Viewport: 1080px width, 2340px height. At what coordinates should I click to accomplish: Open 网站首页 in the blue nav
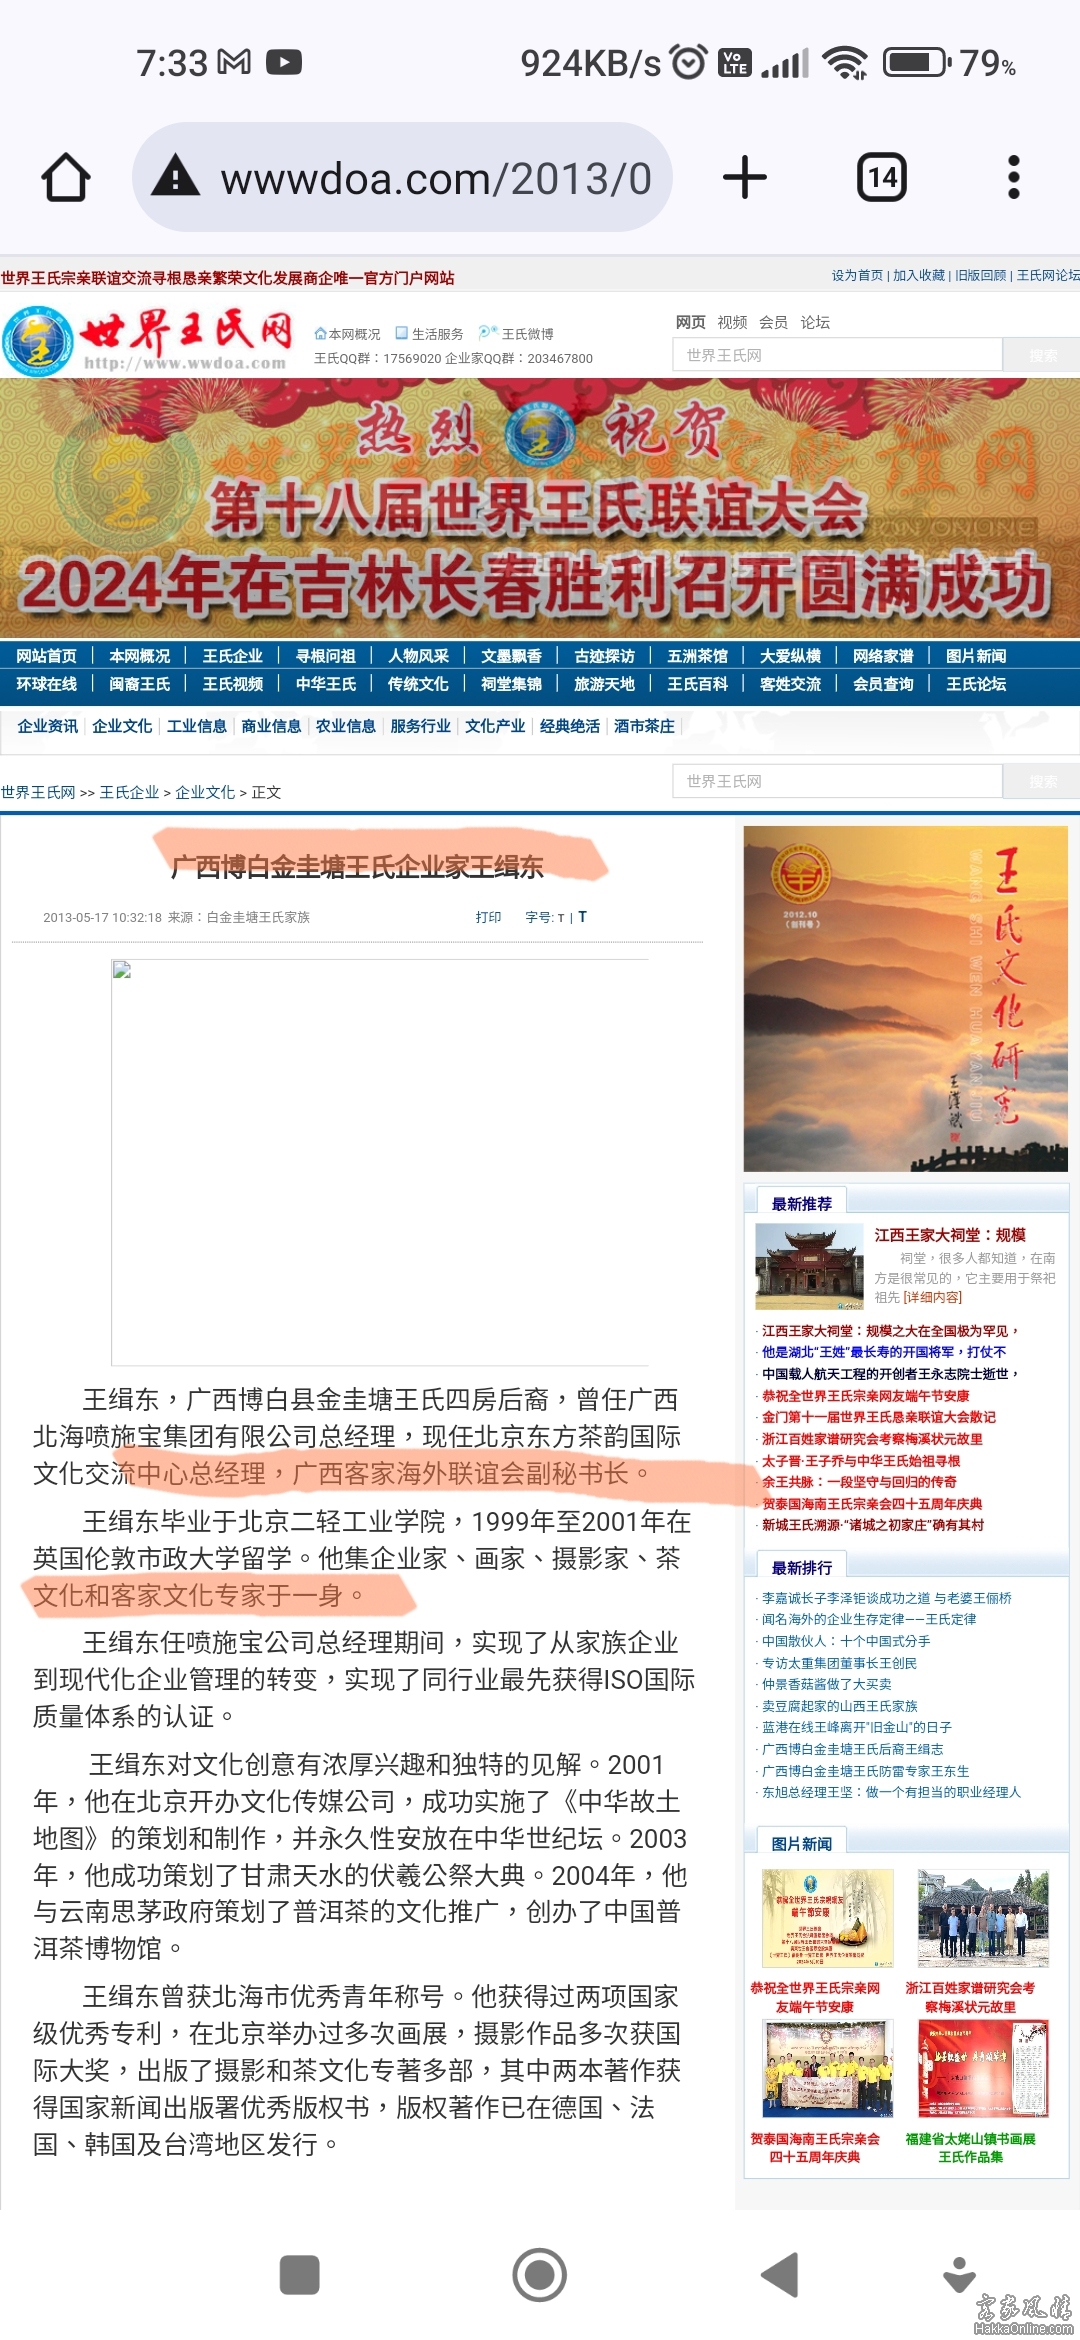click(46, 656)
